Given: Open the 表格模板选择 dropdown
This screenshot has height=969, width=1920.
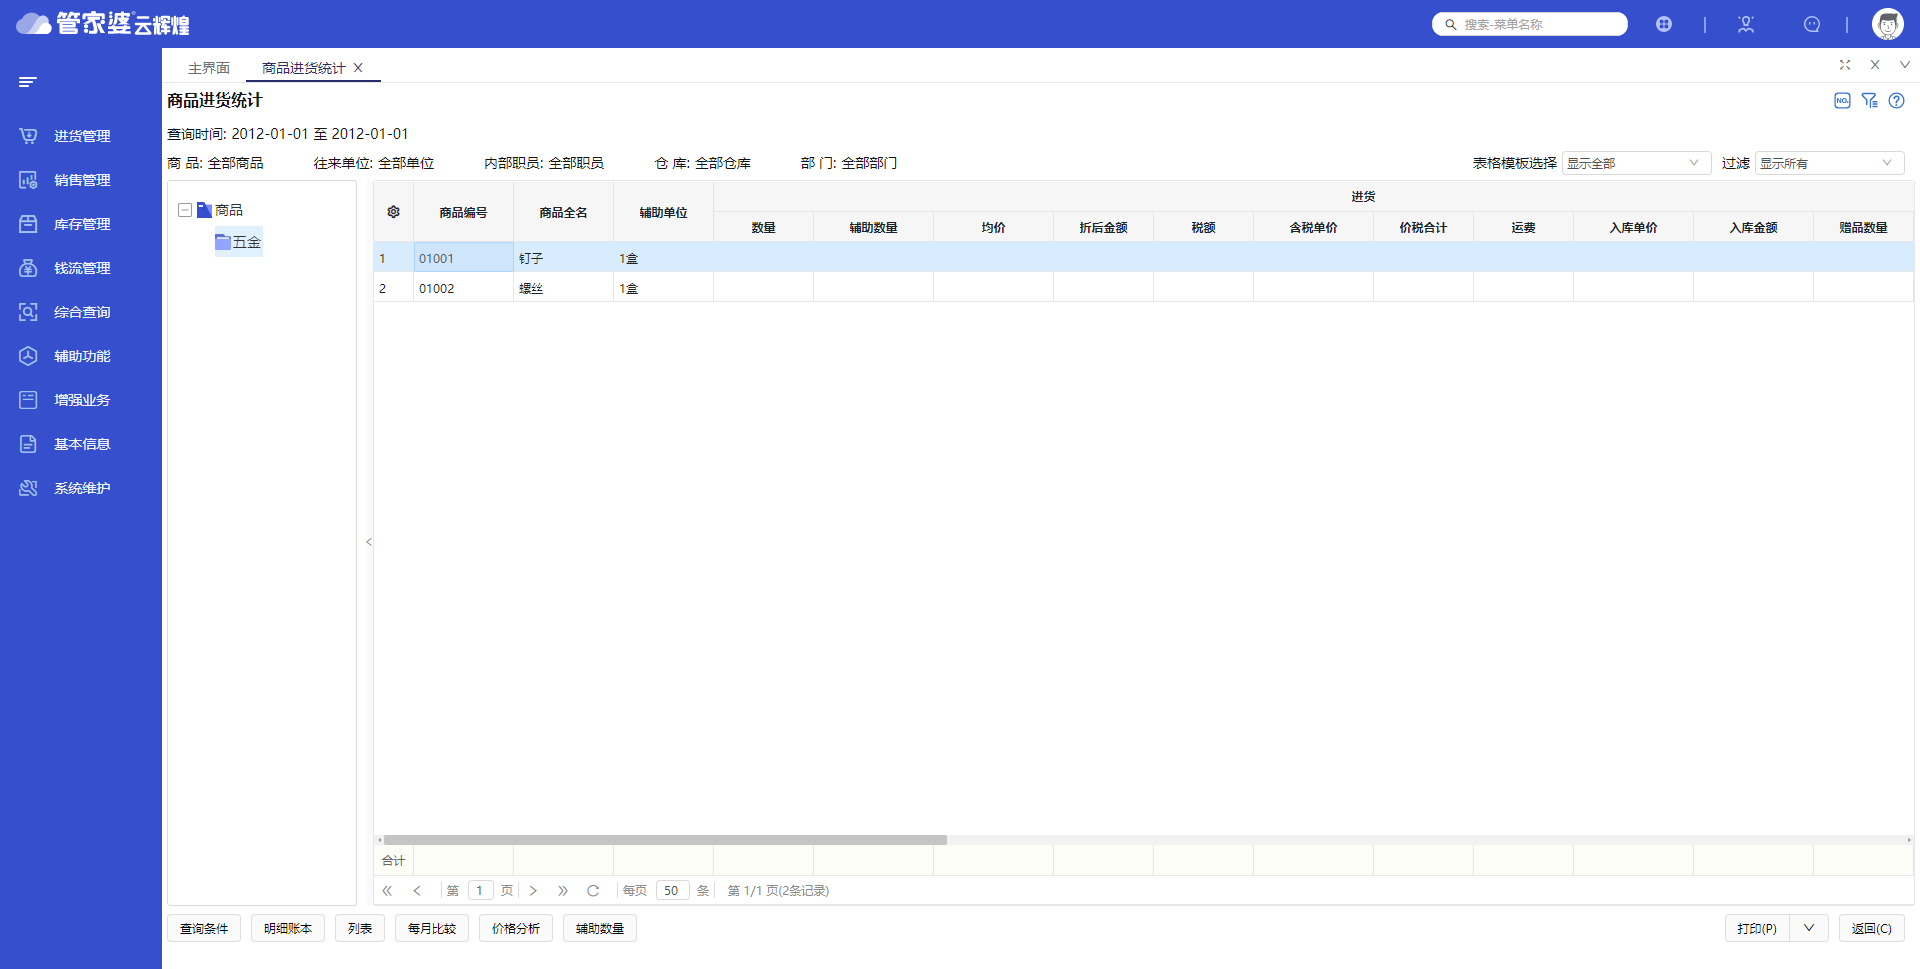Looking at the screenshot, I should [x=1636, y=163].
